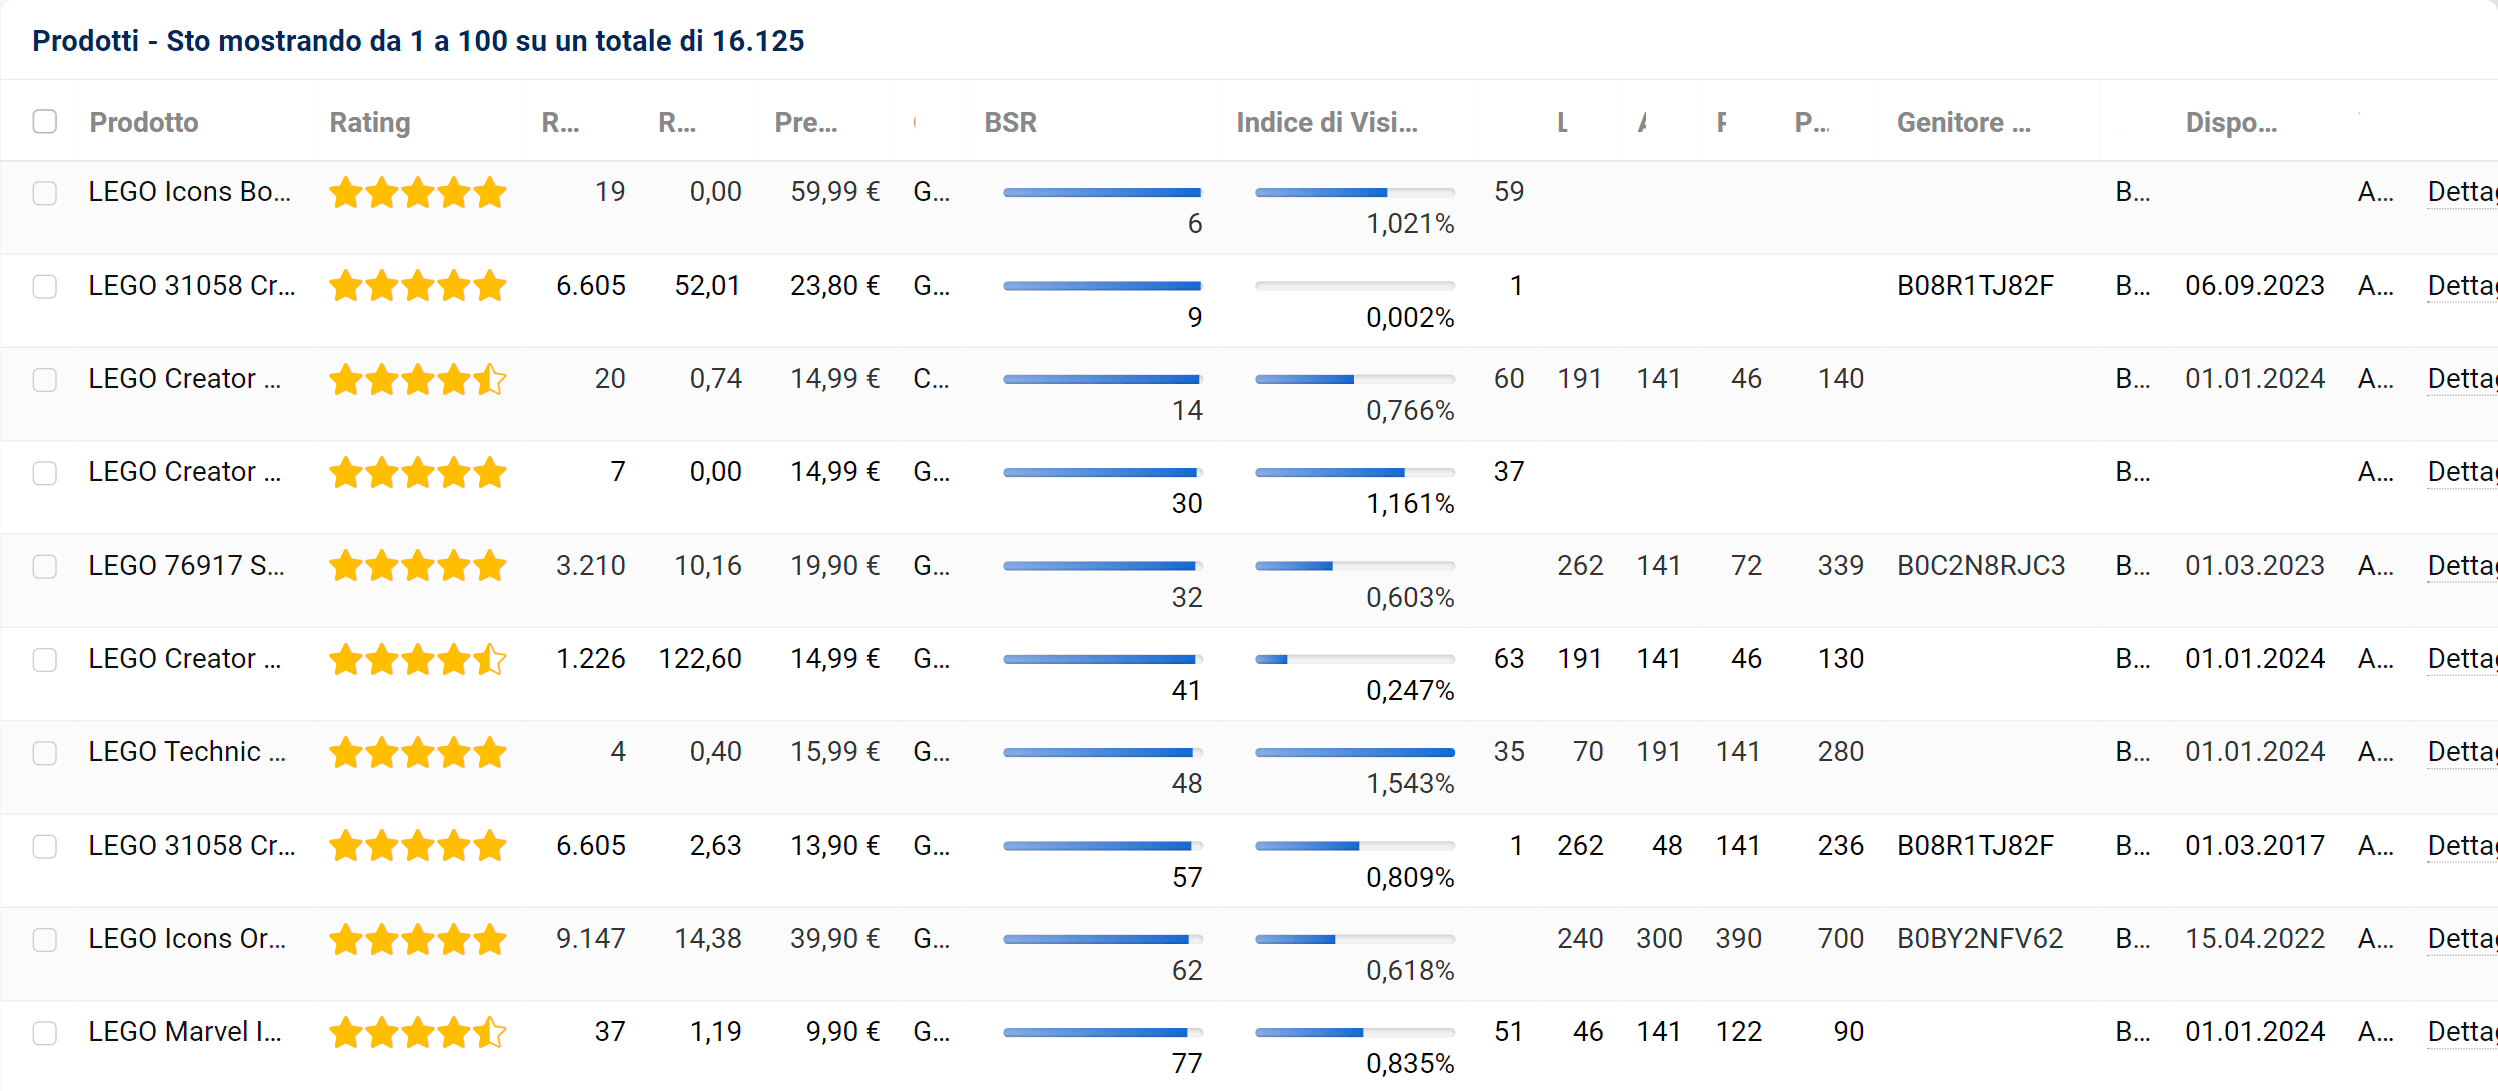Open Dettagli link in row dated 06.09.2023

click(2462, 286)
